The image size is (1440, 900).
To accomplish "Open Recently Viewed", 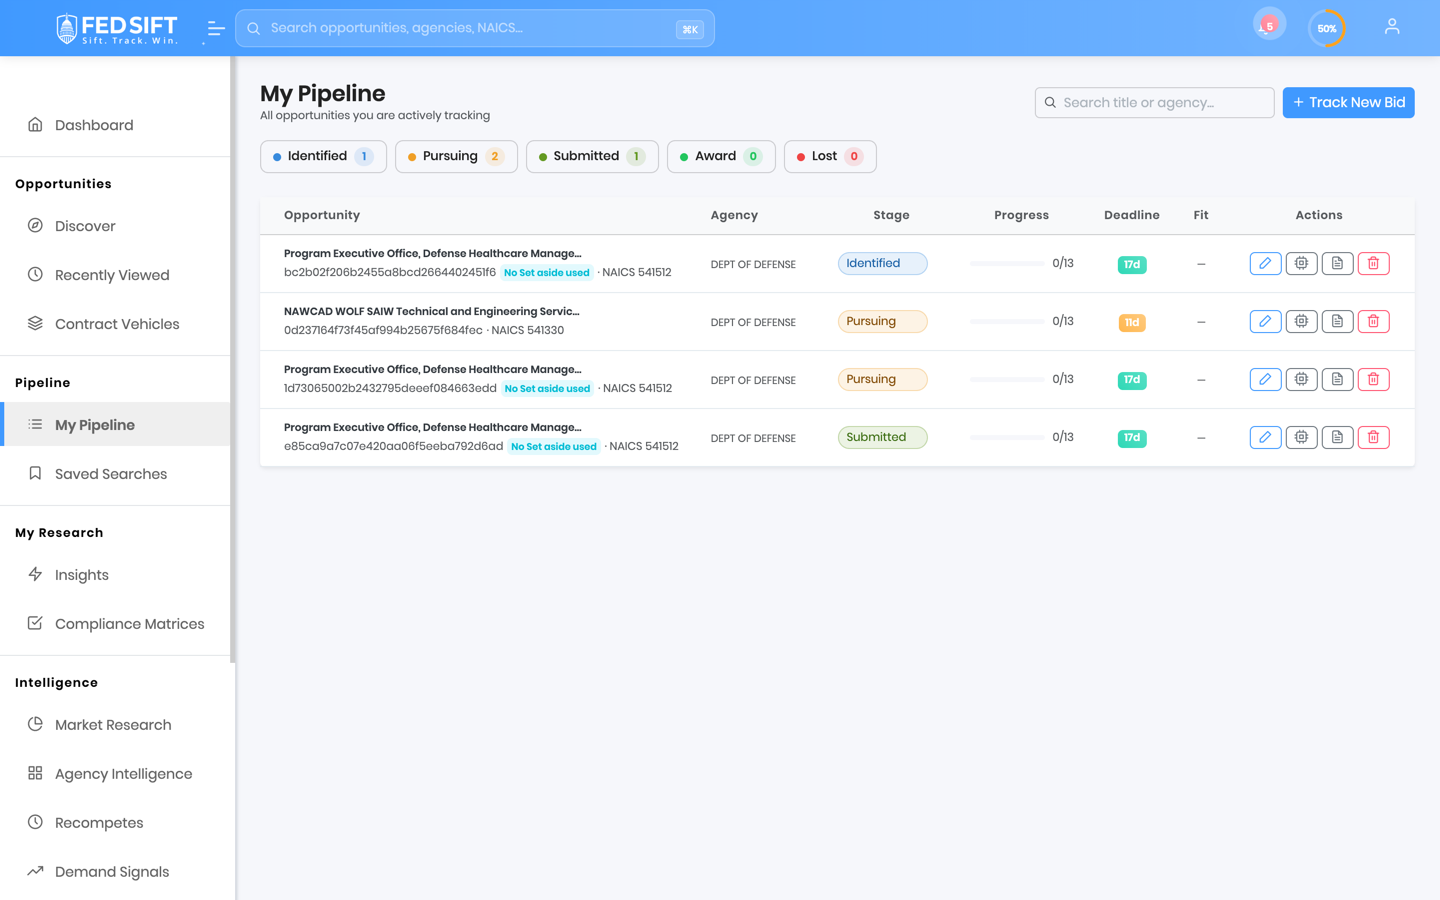I will (115, 275).
